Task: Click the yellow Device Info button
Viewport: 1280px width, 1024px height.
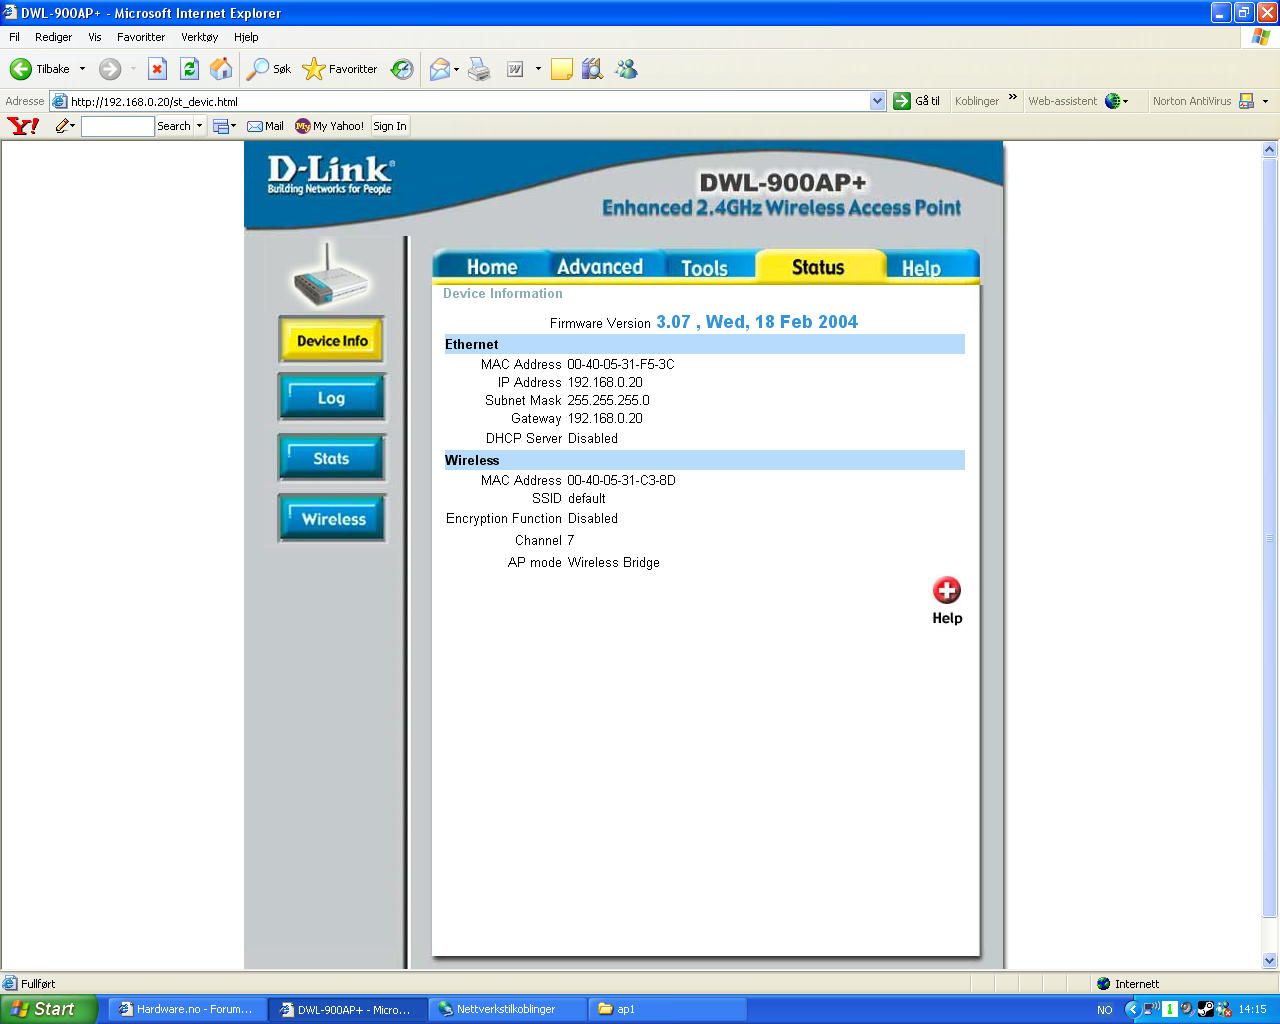Action: [x=332, y=340]
